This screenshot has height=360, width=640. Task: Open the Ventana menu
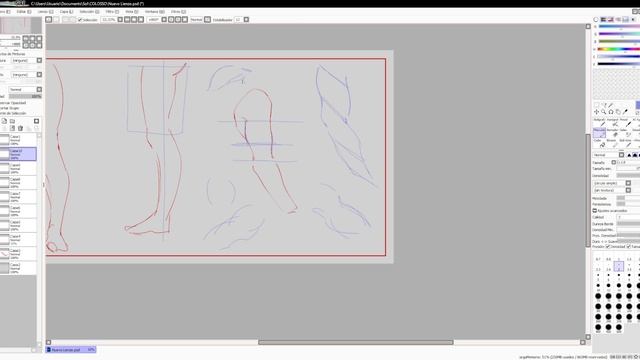(154, 12)
